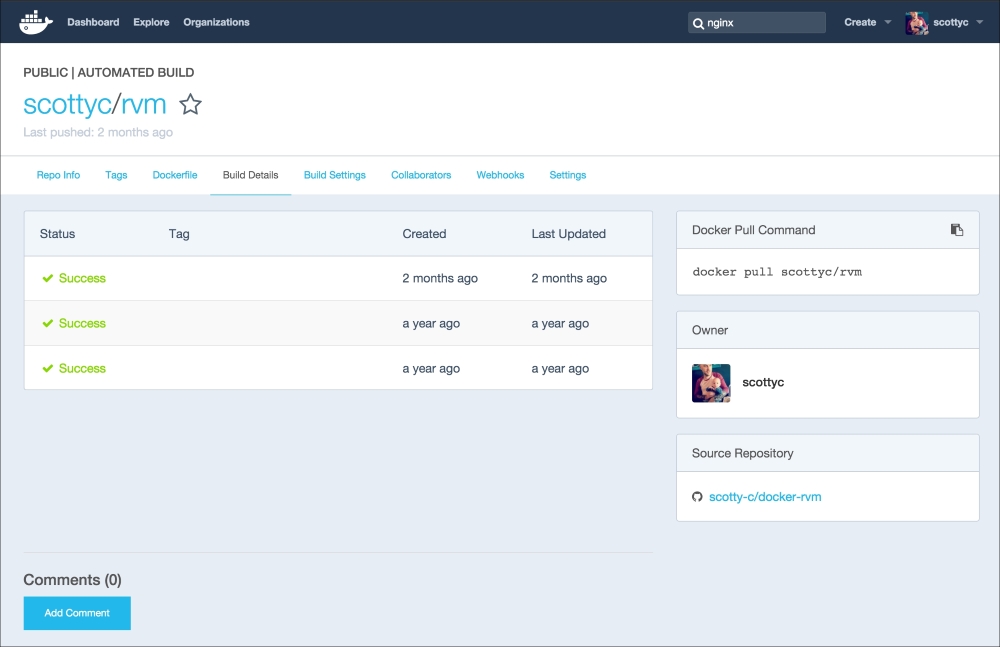This screenshot has height=647, width=1000.
Task: Click inside the nginx search field
Action: coord(760,23)
